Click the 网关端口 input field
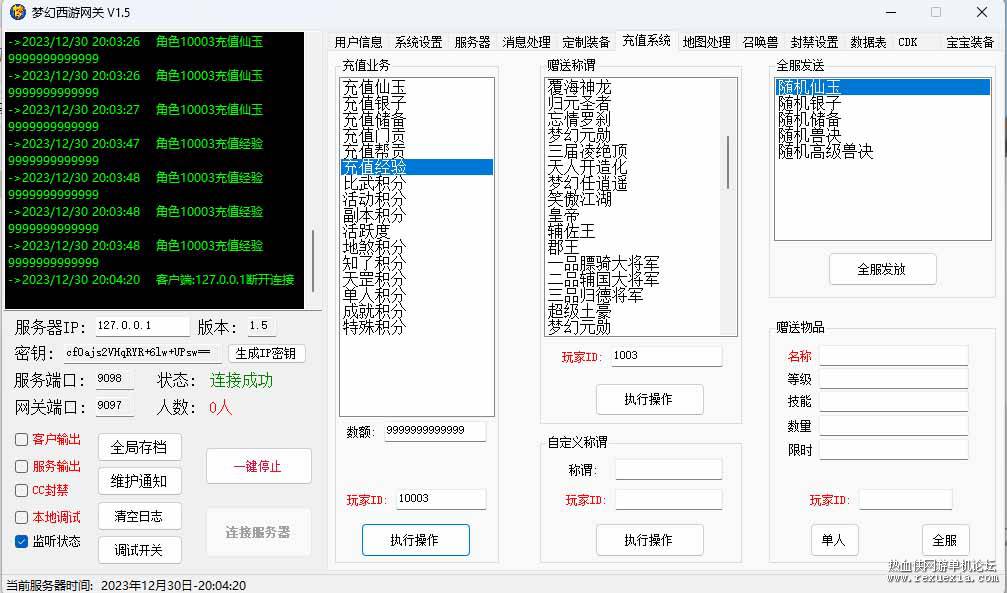The width and height of the screenshot is (1007, 593). pos(115,406)
